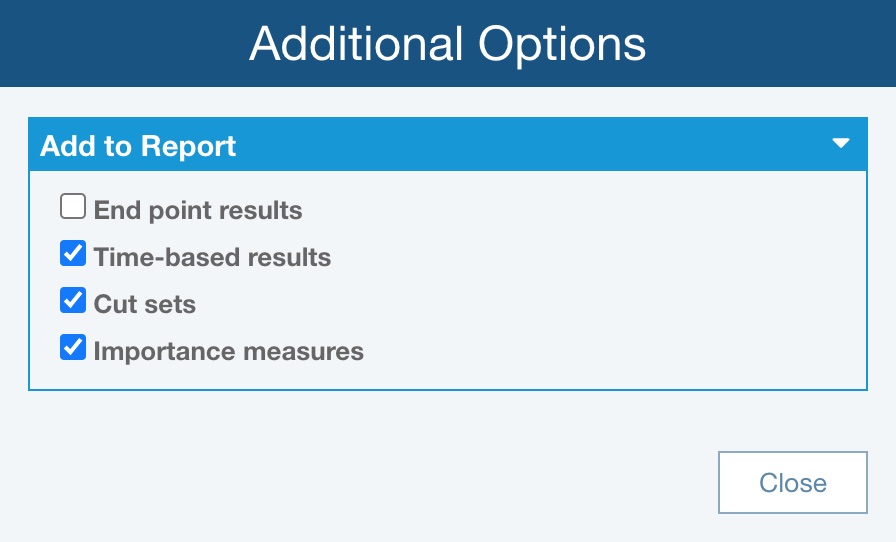Disable the Cut sets checkbox

(x=73, y=301)
